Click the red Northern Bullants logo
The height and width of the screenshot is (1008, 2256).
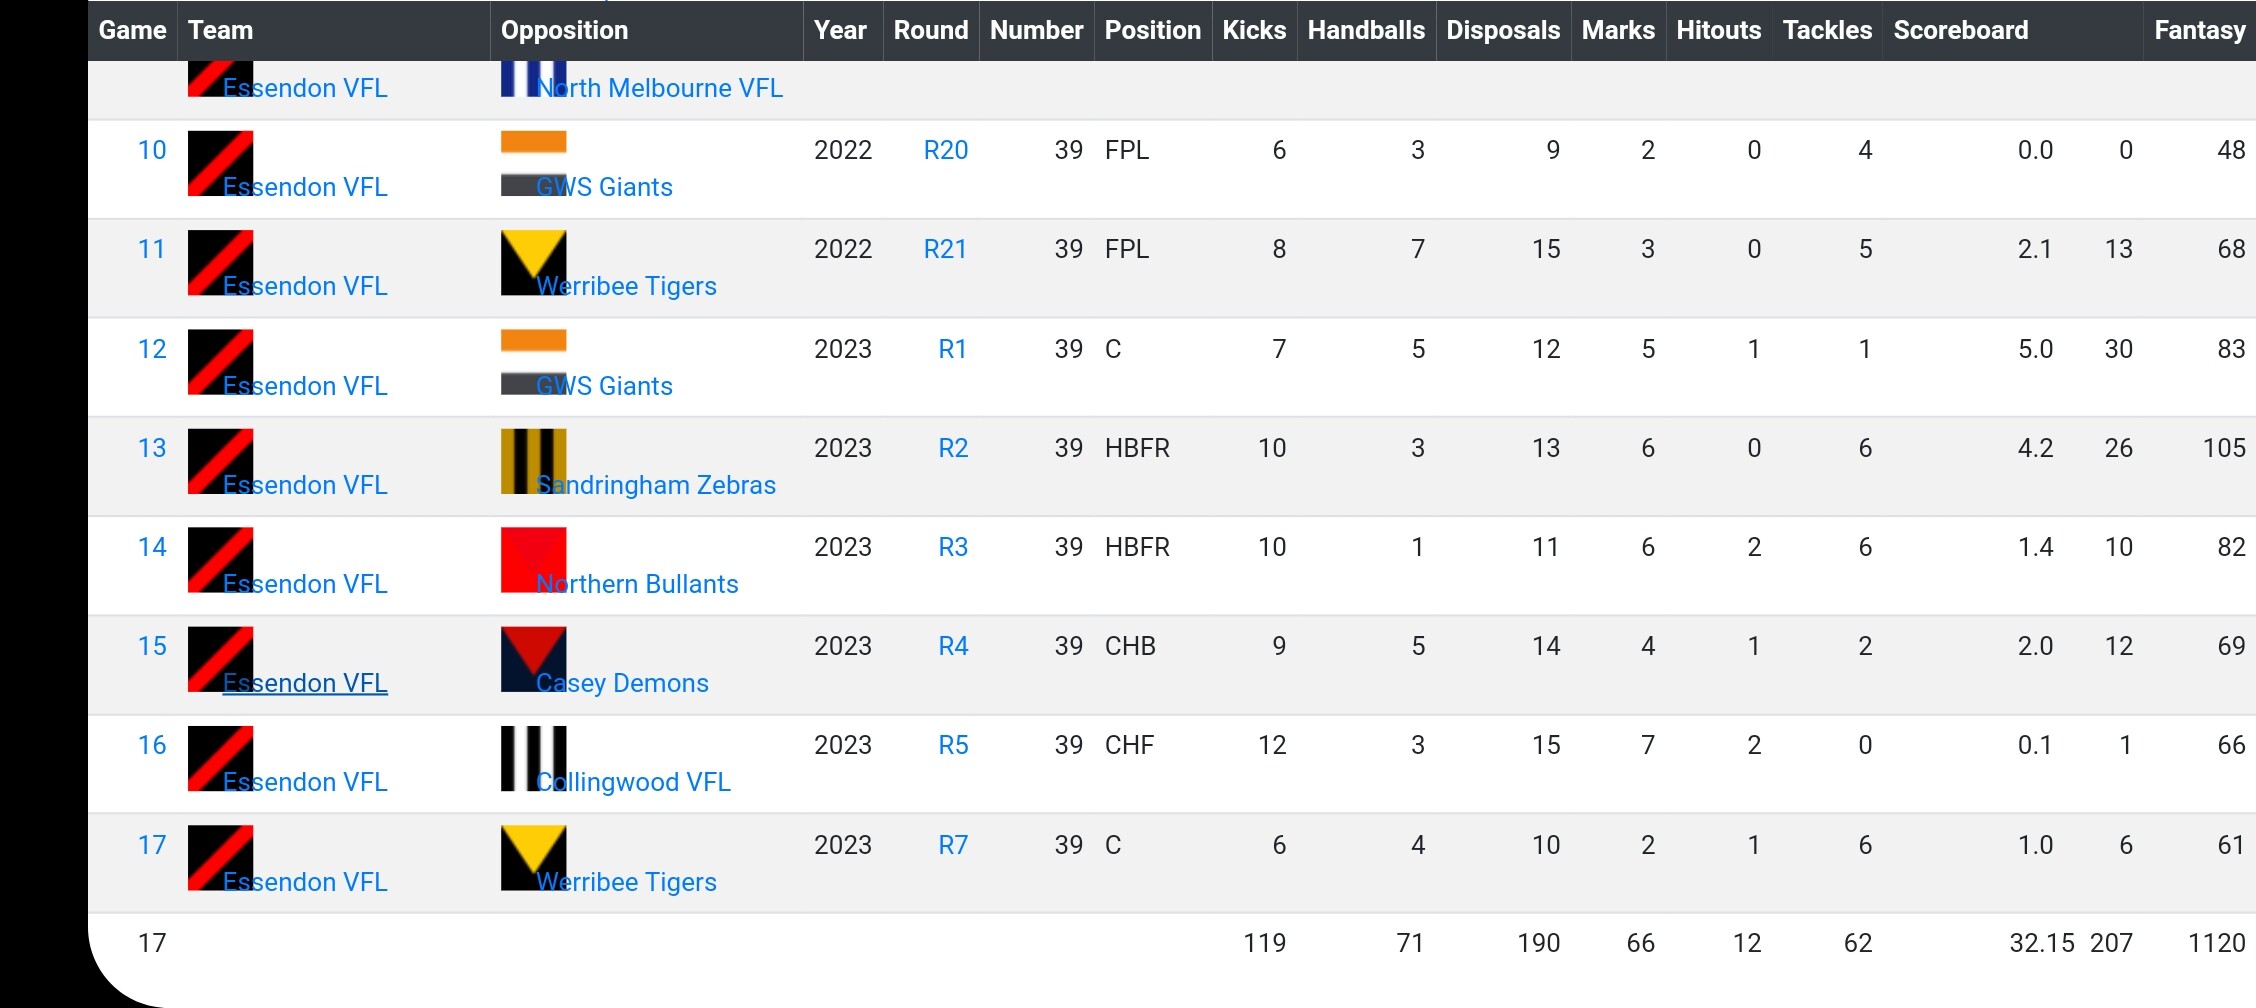coord(533,560)
